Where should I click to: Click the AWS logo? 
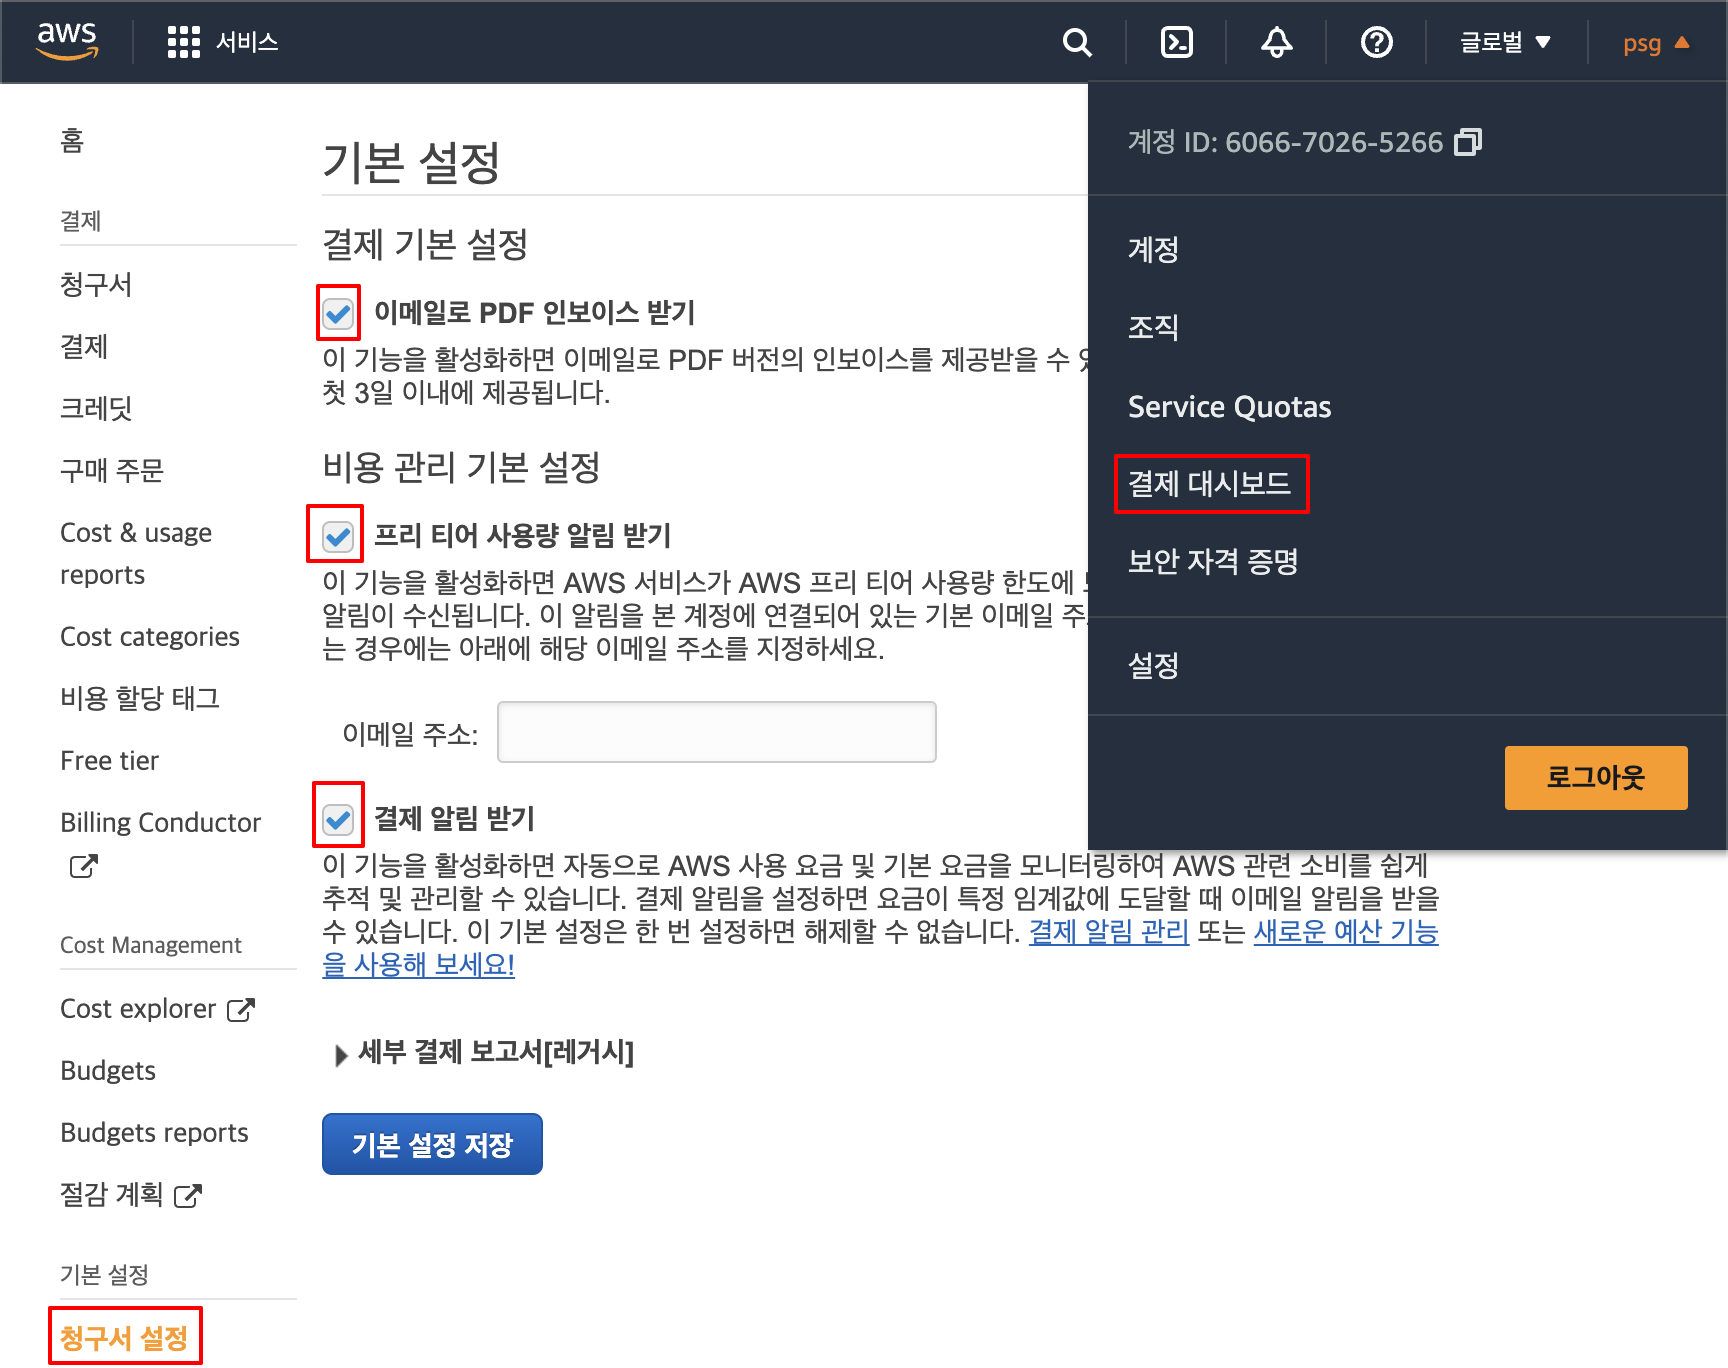[x=67, y=41]
